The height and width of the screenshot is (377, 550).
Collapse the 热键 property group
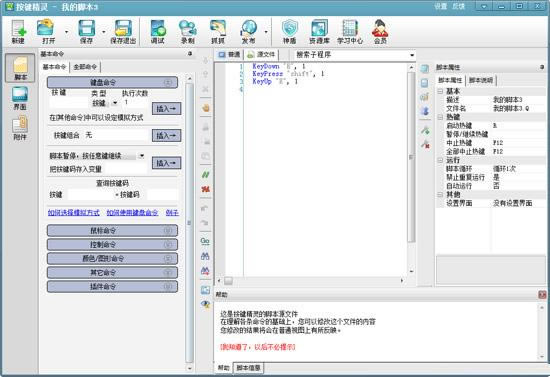[x=440, y=117]
